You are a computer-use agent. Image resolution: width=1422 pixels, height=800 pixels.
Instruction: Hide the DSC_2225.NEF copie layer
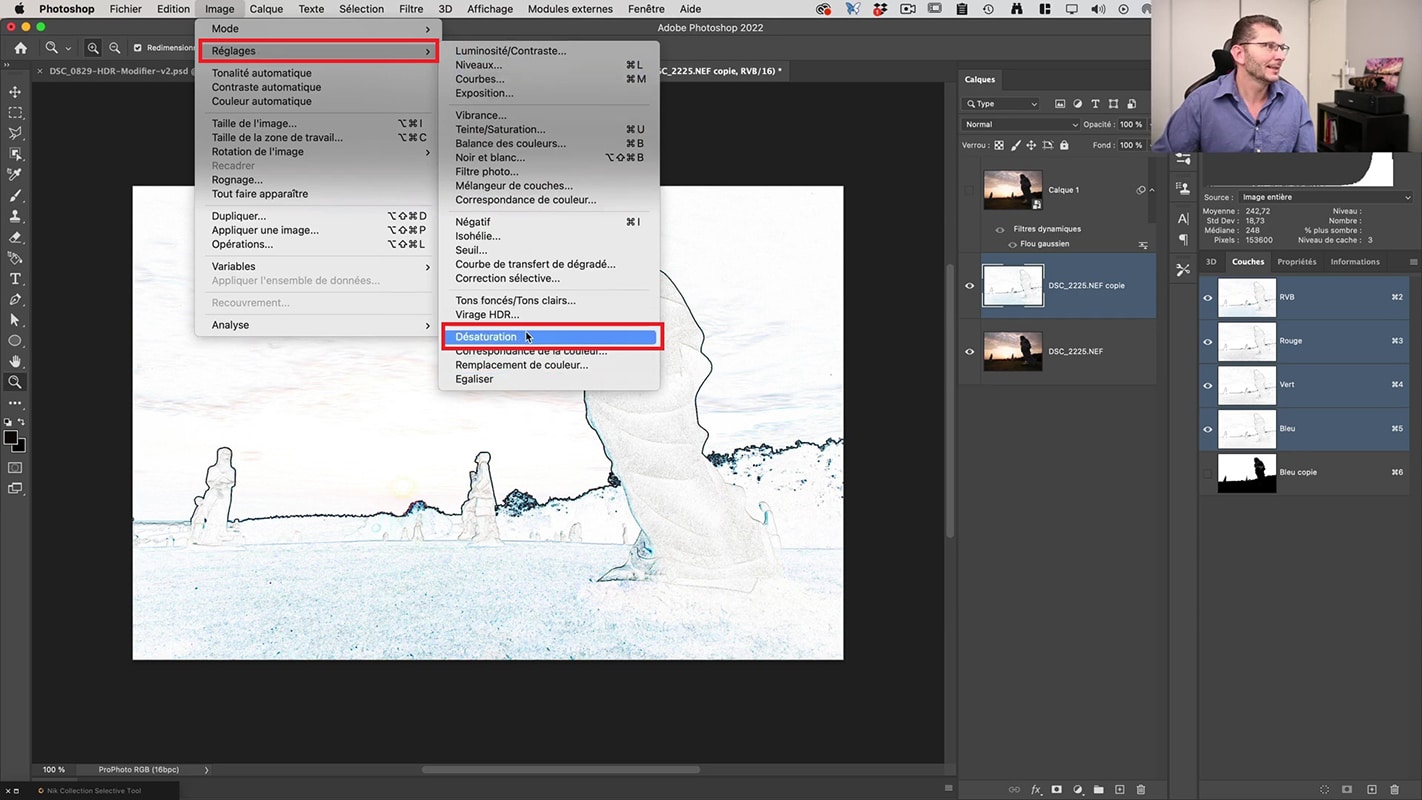[x=969, y=286]
